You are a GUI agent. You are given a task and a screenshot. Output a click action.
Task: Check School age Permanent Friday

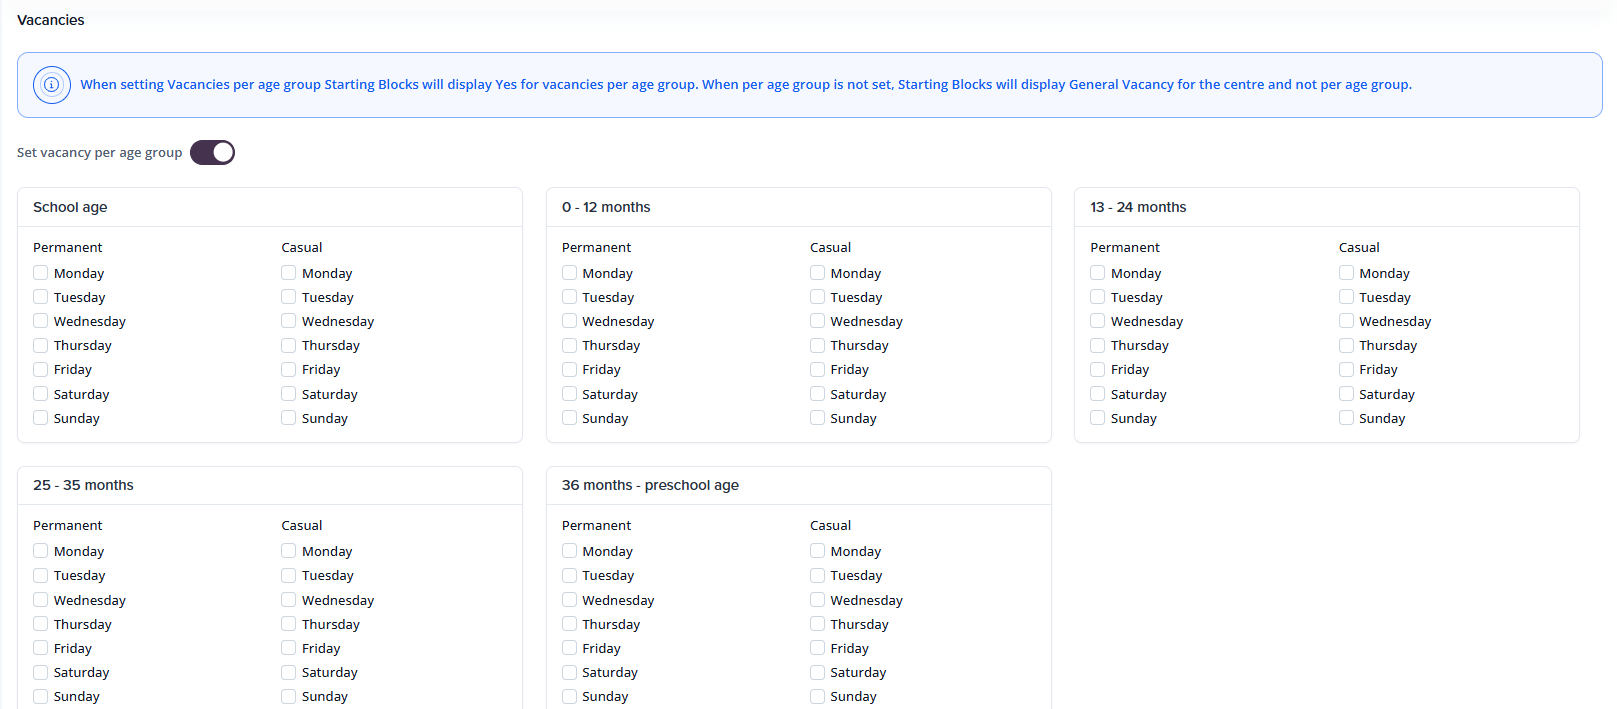(x=41, y=369)
